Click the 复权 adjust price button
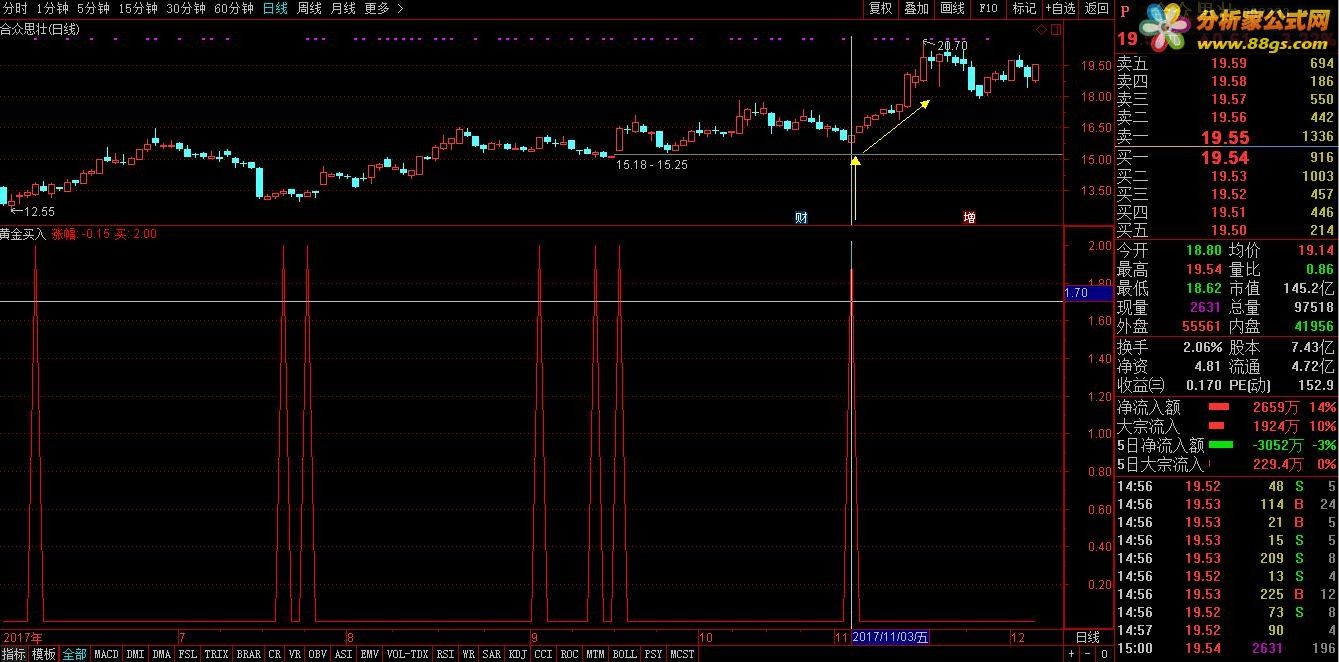This screenshot has width=1339, height=662. point(880,8)
